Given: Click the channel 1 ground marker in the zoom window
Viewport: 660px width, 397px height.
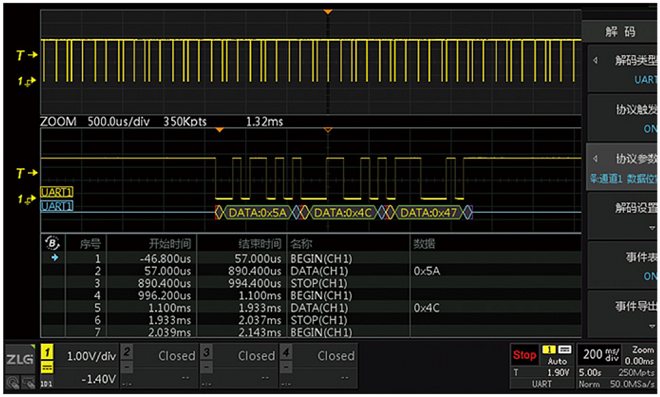Looking at the screenshot, I should pyautogui.click(x=27, y=199).
